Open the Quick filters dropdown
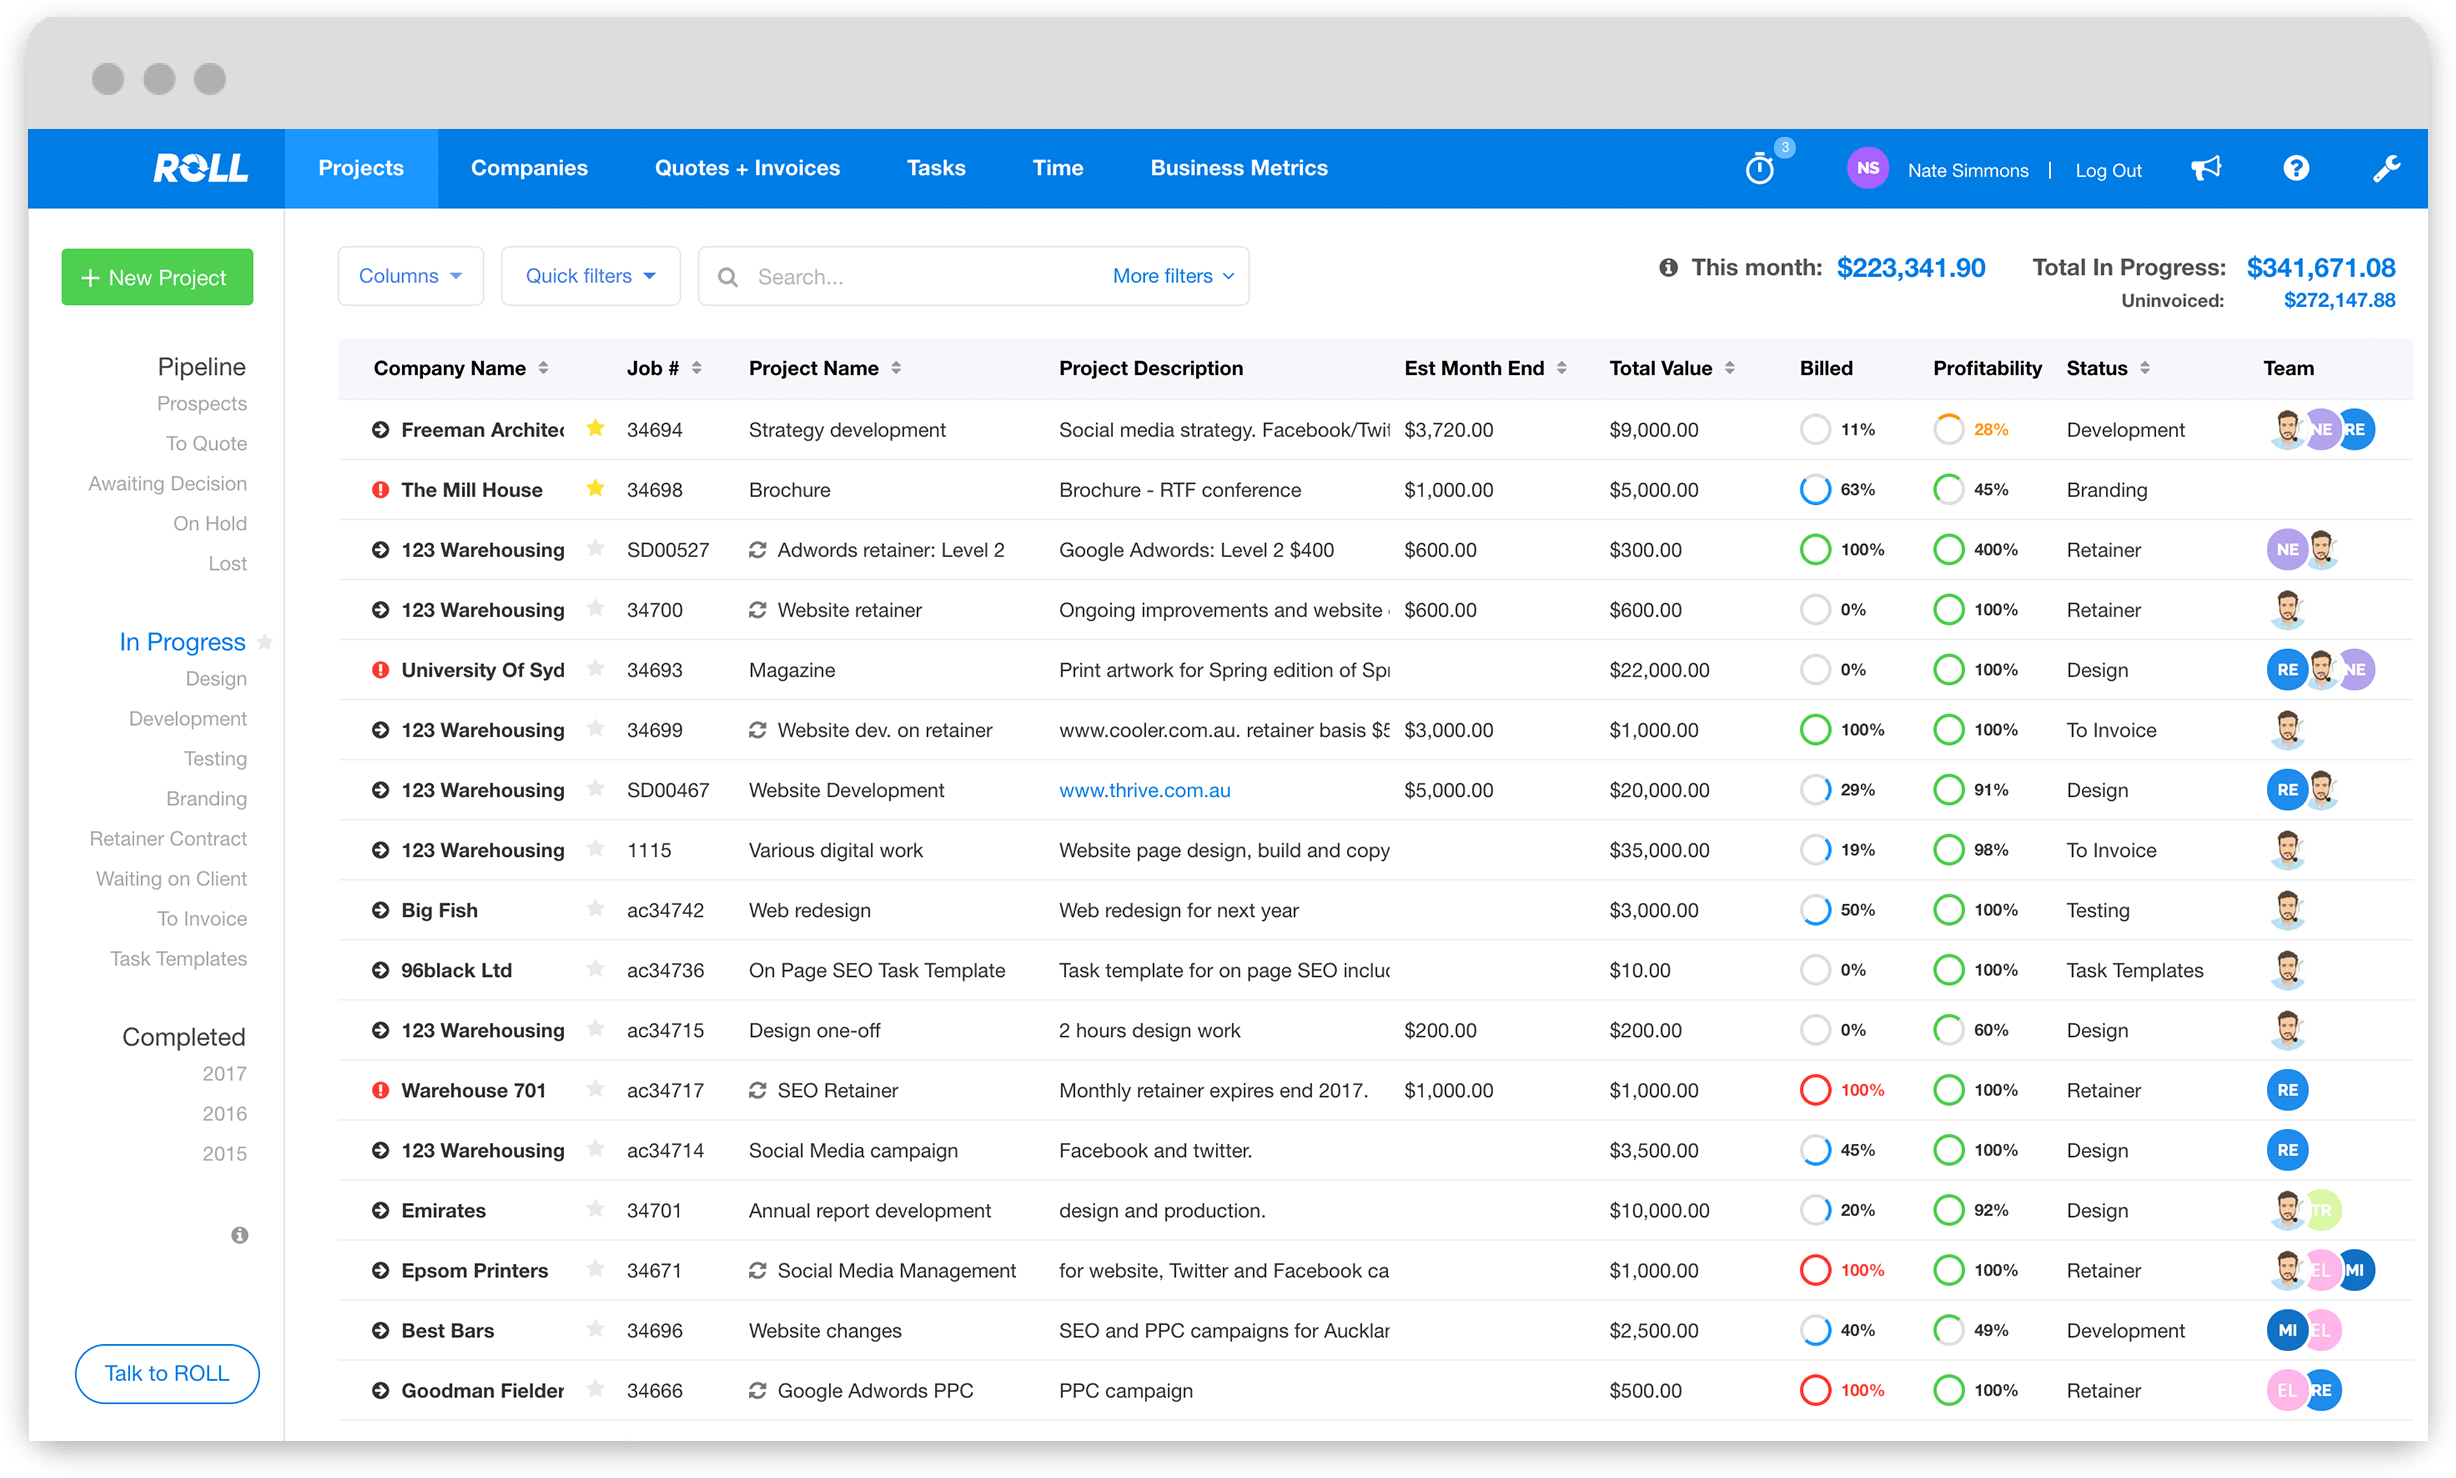 591,276
